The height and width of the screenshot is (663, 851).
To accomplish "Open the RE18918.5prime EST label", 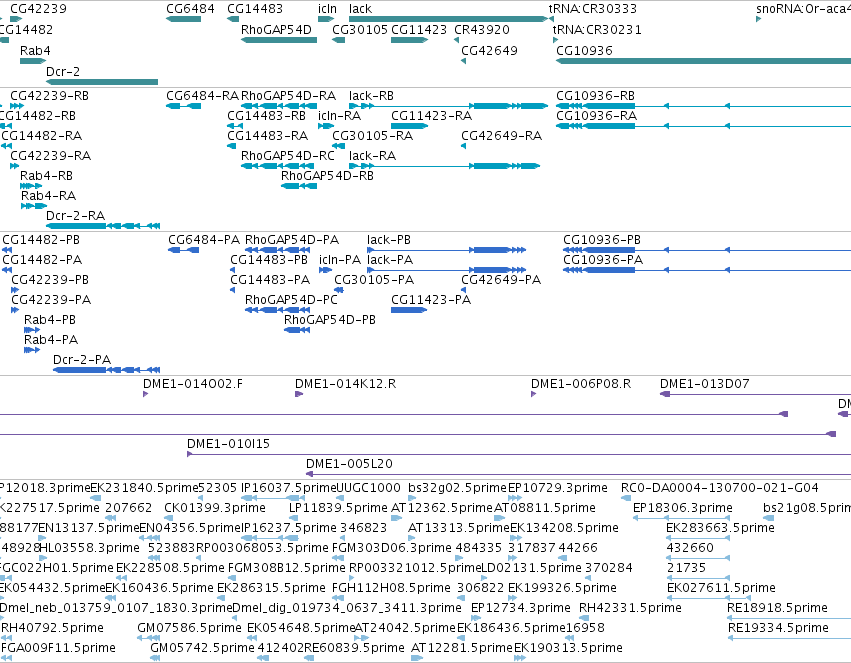I will [777, 608].
